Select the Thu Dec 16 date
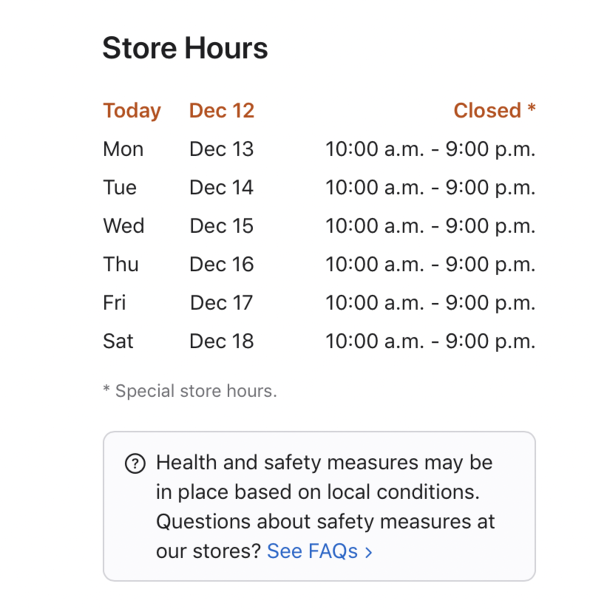Image resolution: width=590 pixels, height=609 pixels. tap(221, 264)
